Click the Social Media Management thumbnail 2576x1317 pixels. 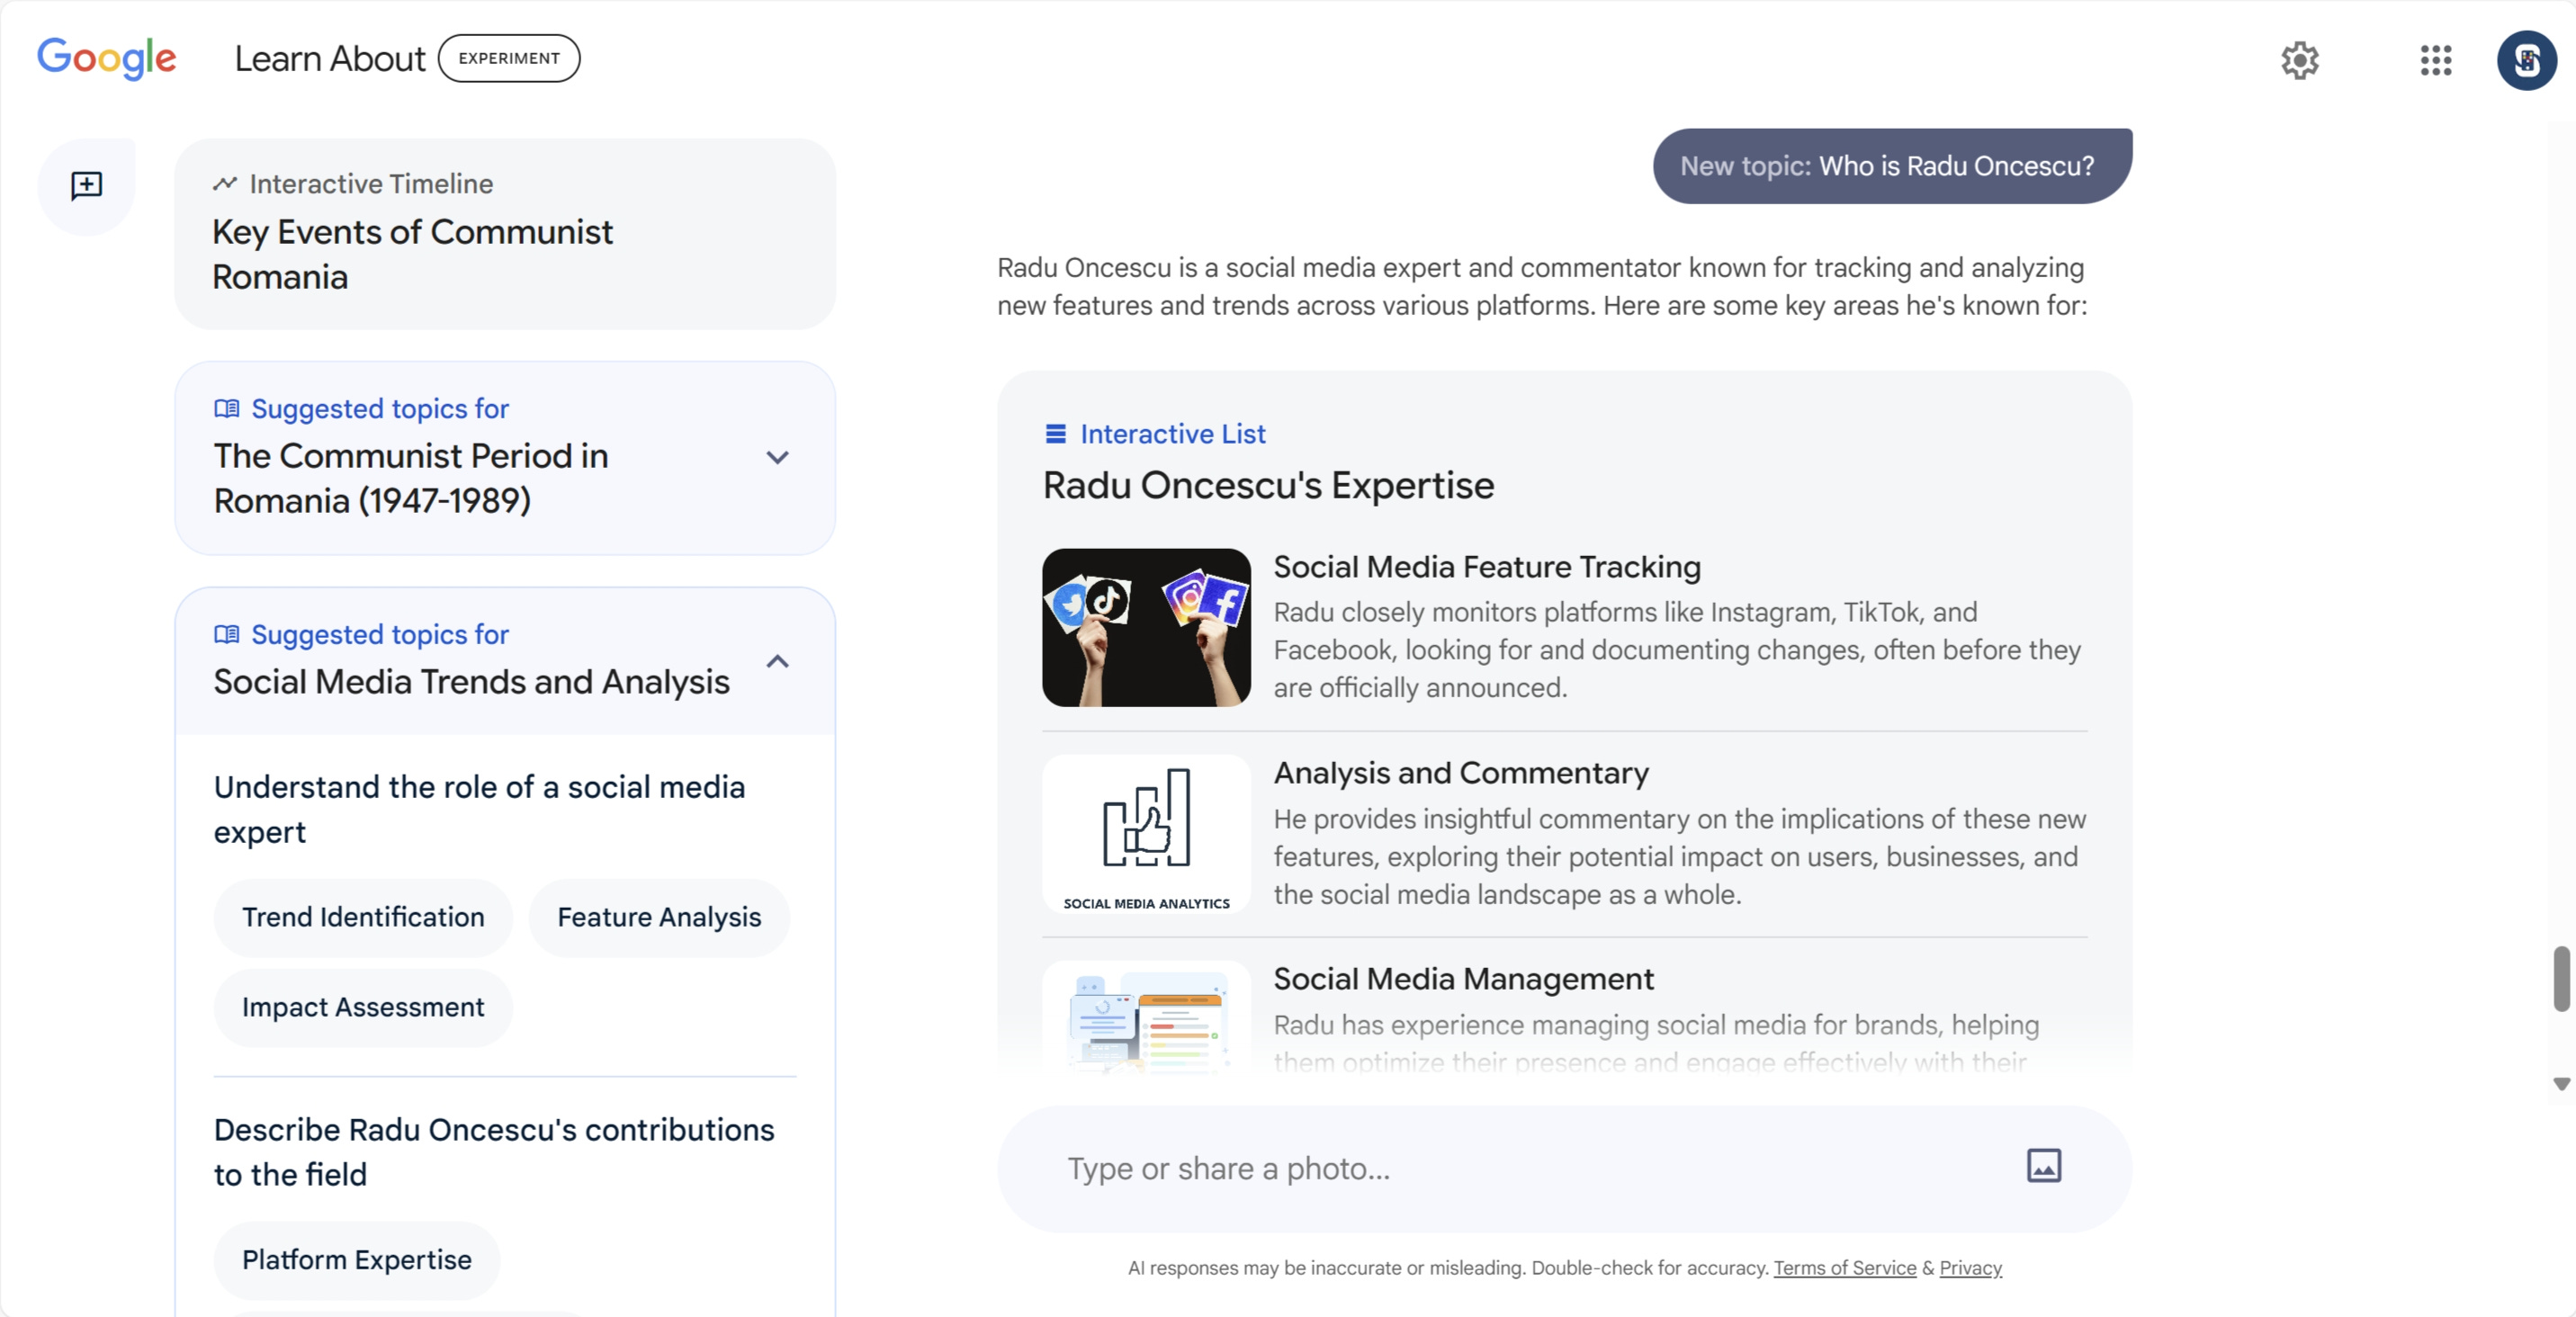tap(1146, 1018)
